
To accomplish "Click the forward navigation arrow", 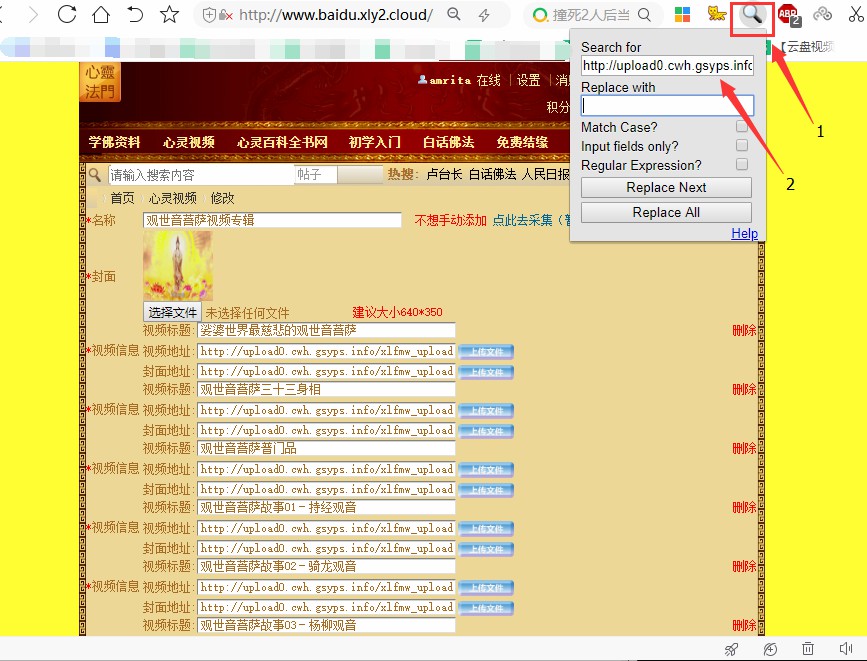I will pos(33,14).
